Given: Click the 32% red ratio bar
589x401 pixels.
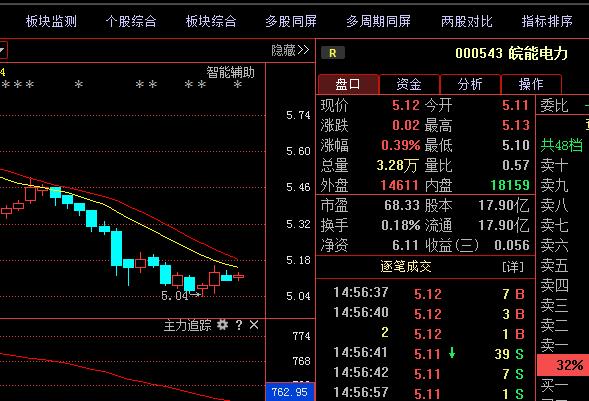Looking at the screenshot, I should tap(563, 365).
